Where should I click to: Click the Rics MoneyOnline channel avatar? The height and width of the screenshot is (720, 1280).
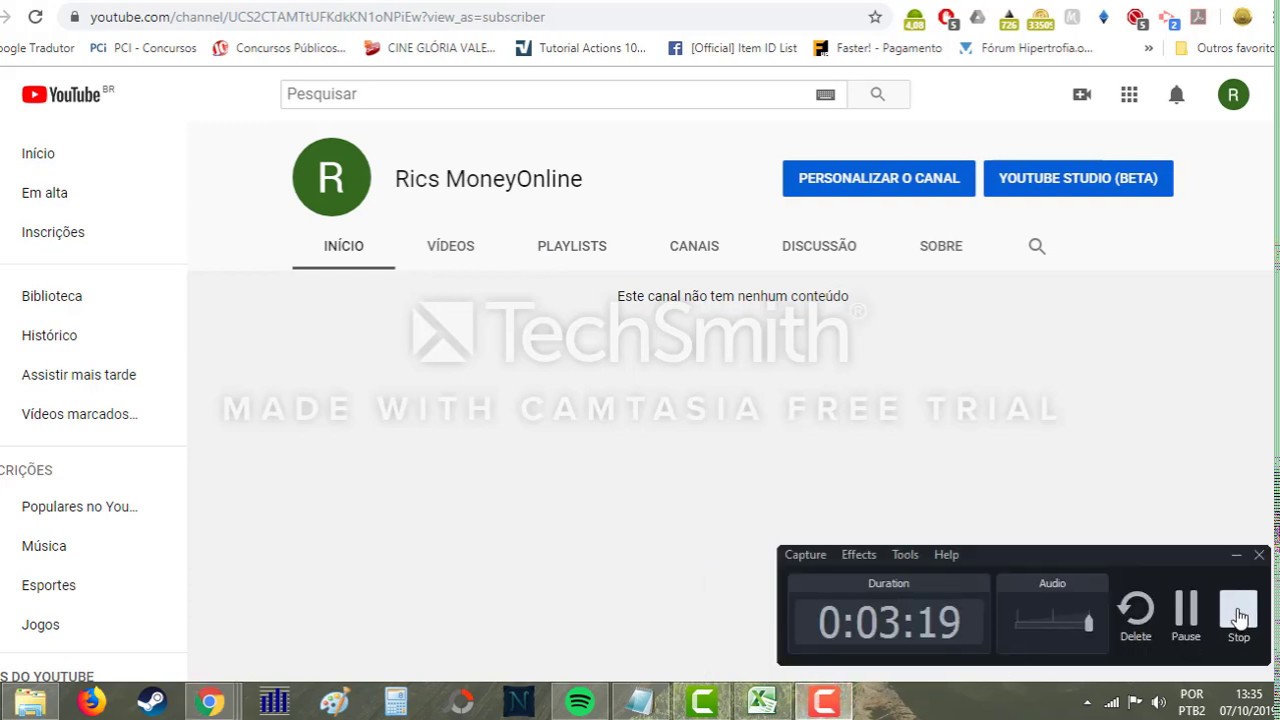(331, 177)
